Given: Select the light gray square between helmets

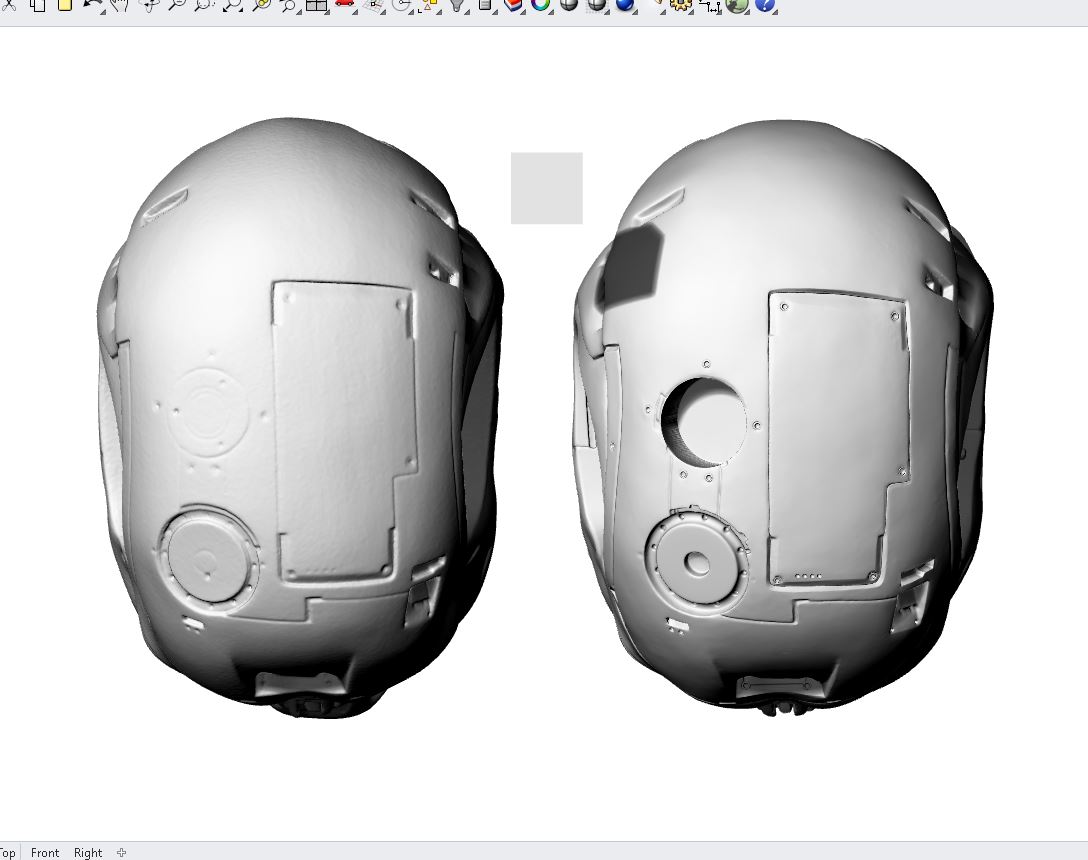Looking at the screenshot, I should pyautogui.click(x=547, y=188).
